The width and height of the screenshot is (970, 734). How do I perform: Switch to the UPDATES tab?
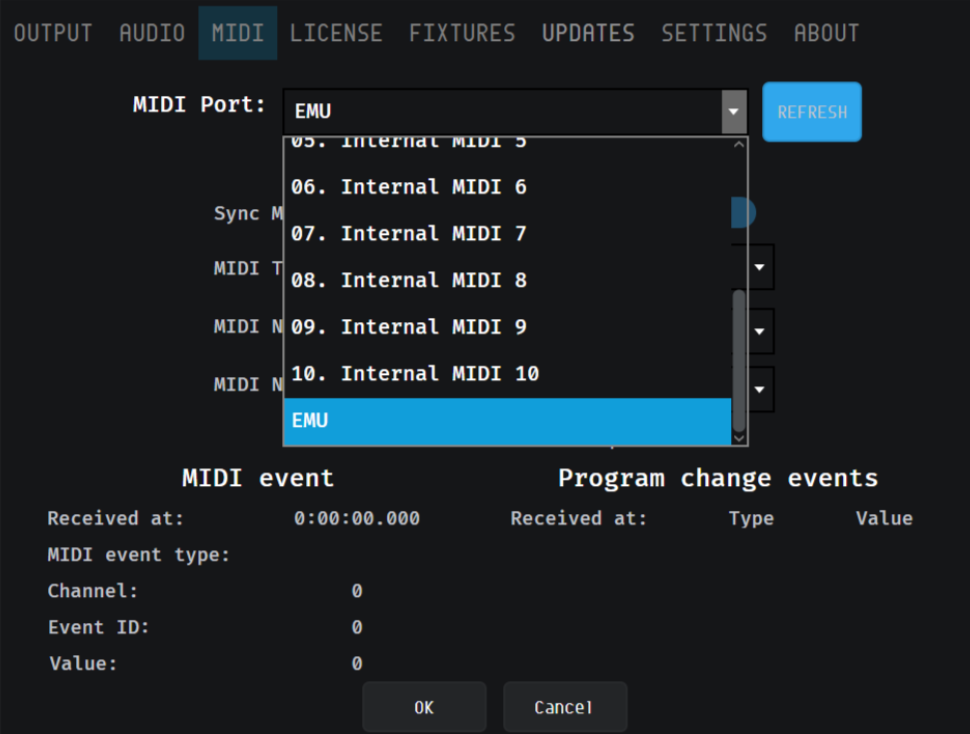tap(588, 33)
